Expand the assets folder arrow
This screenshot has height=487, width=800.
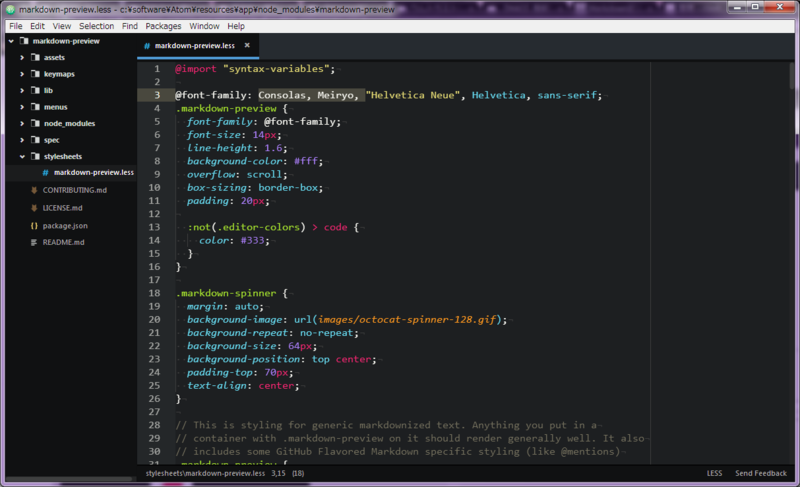(22, 58)
